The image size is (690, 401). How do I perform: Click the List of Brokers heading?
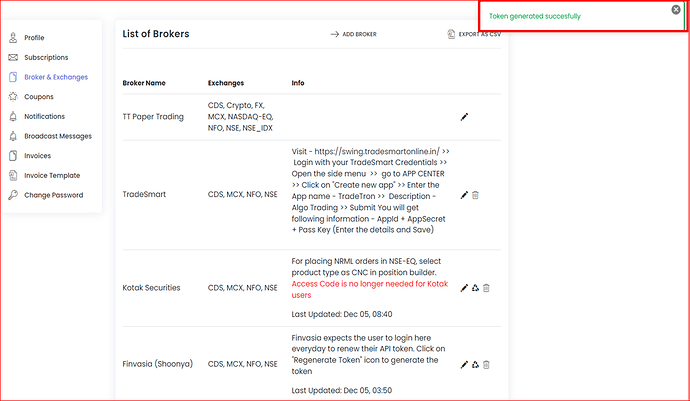156,34
